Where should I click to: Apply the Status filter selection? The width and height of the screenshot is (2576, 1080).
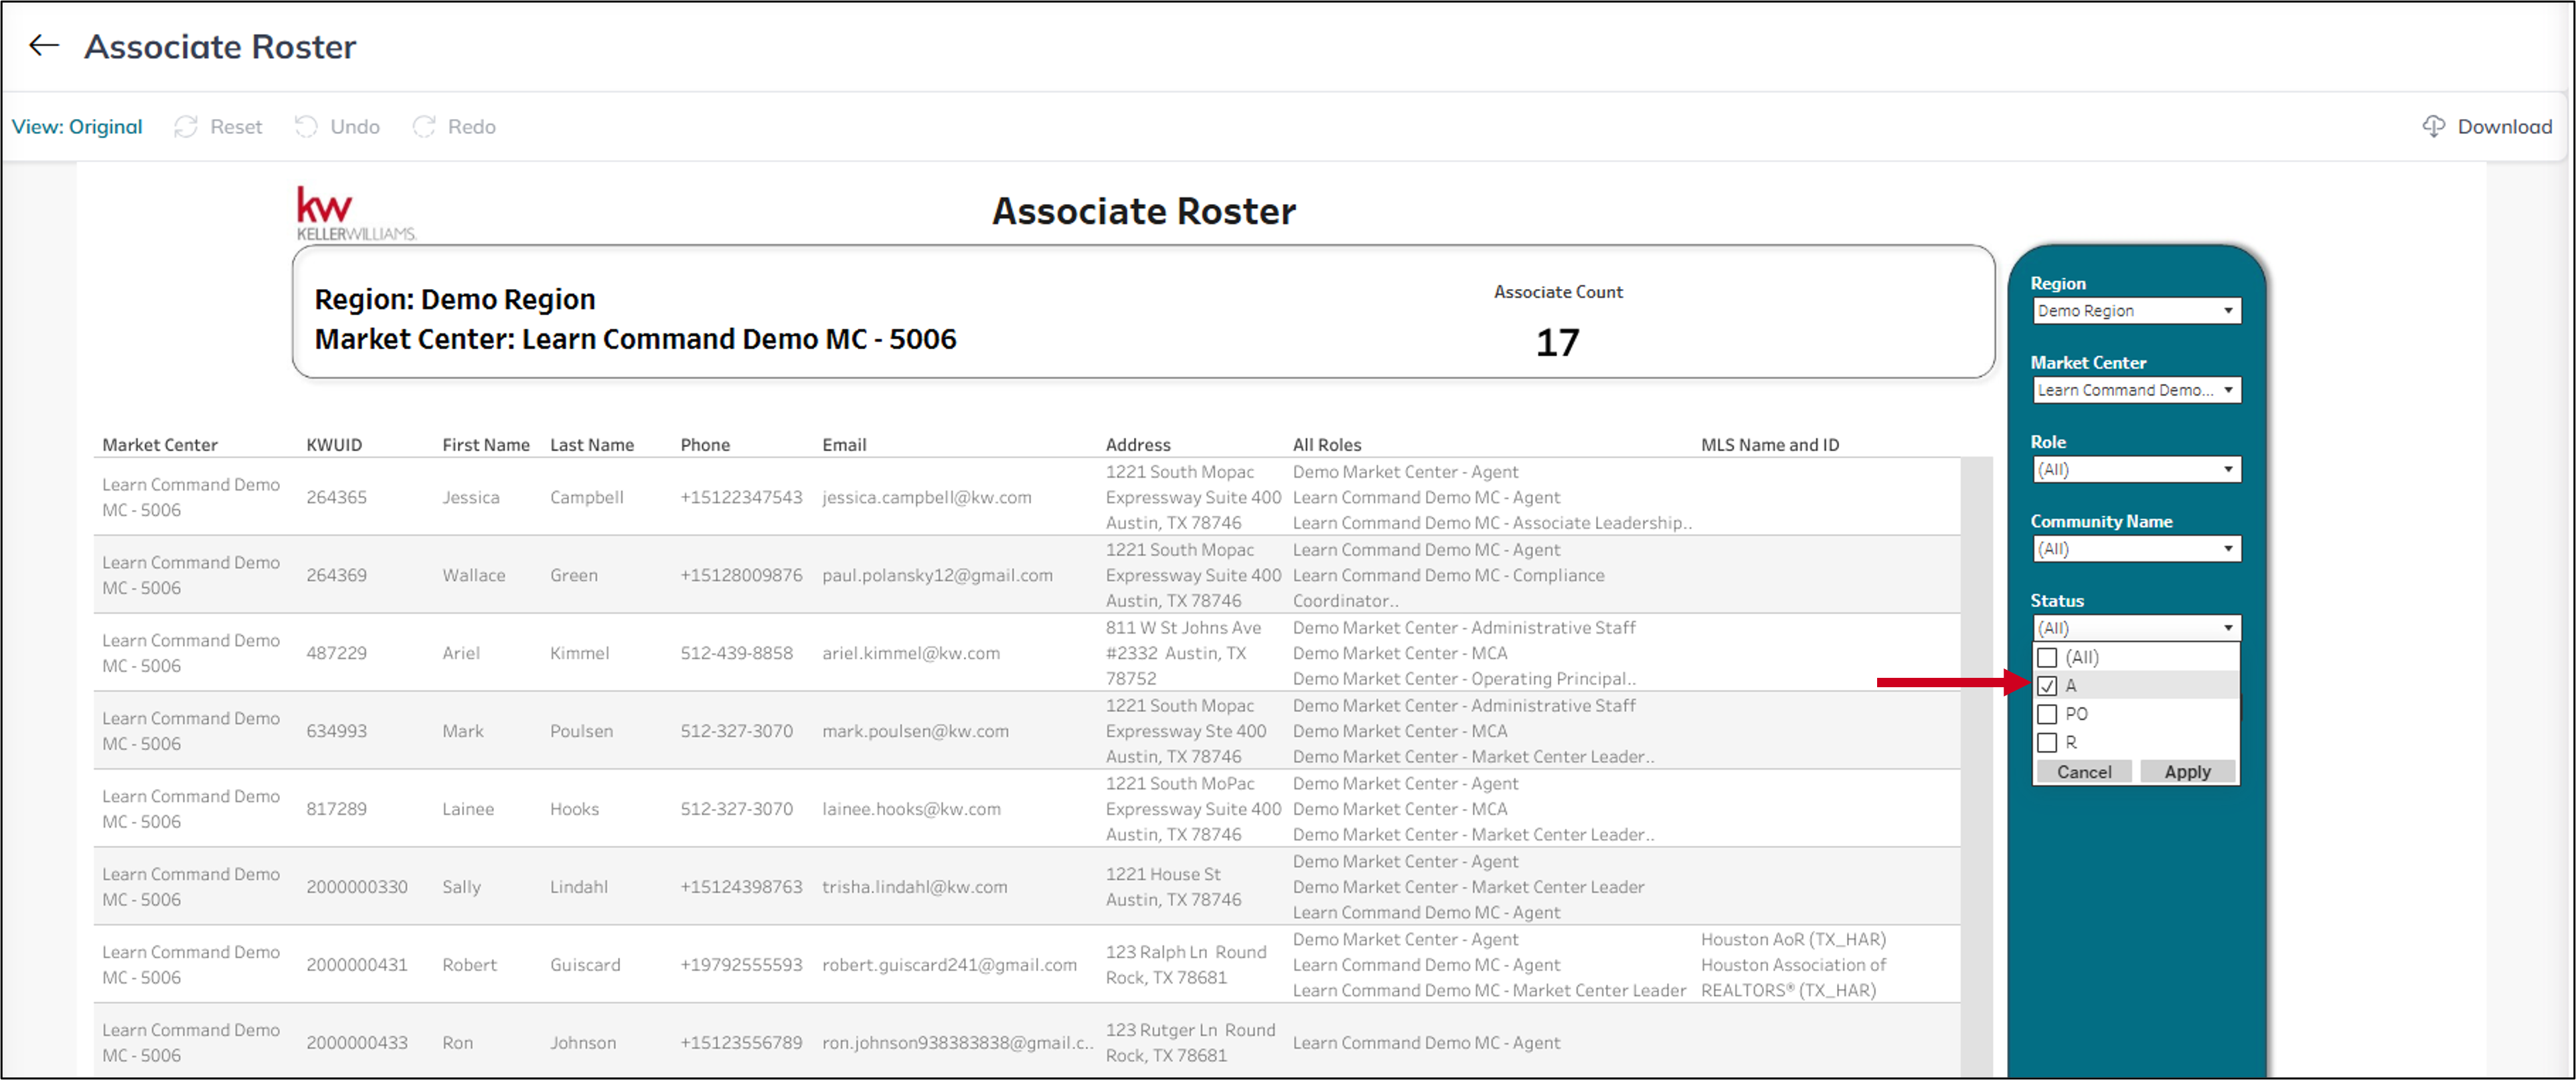point(2187,772)
